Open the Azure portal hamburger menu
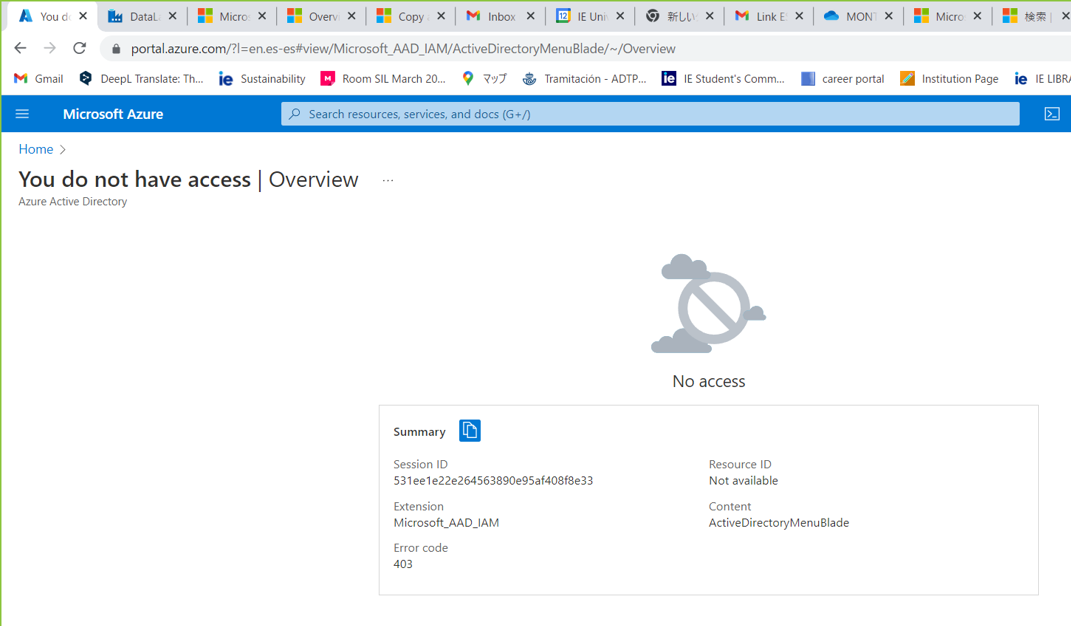The image size is (1071, 626). (x=22, y=113)
